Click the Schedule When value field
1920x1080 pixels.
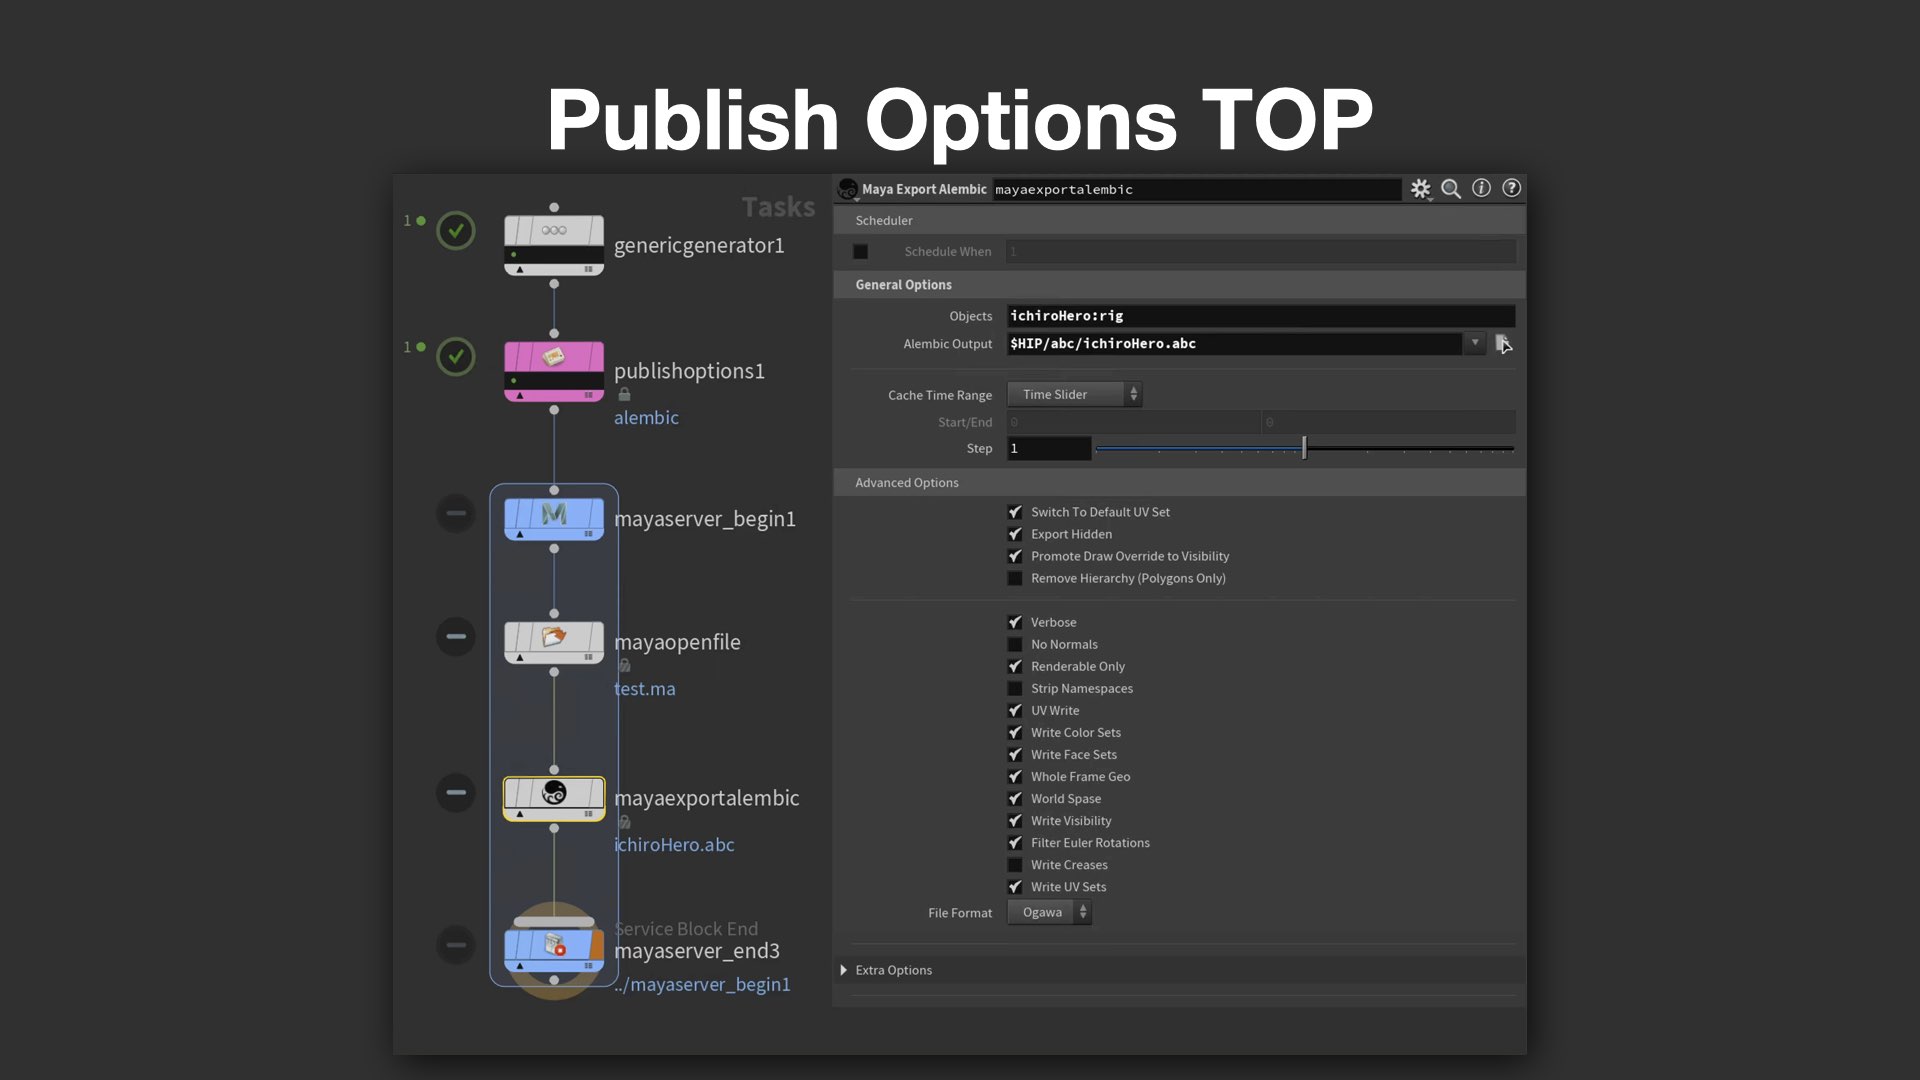pos(1261,252)
